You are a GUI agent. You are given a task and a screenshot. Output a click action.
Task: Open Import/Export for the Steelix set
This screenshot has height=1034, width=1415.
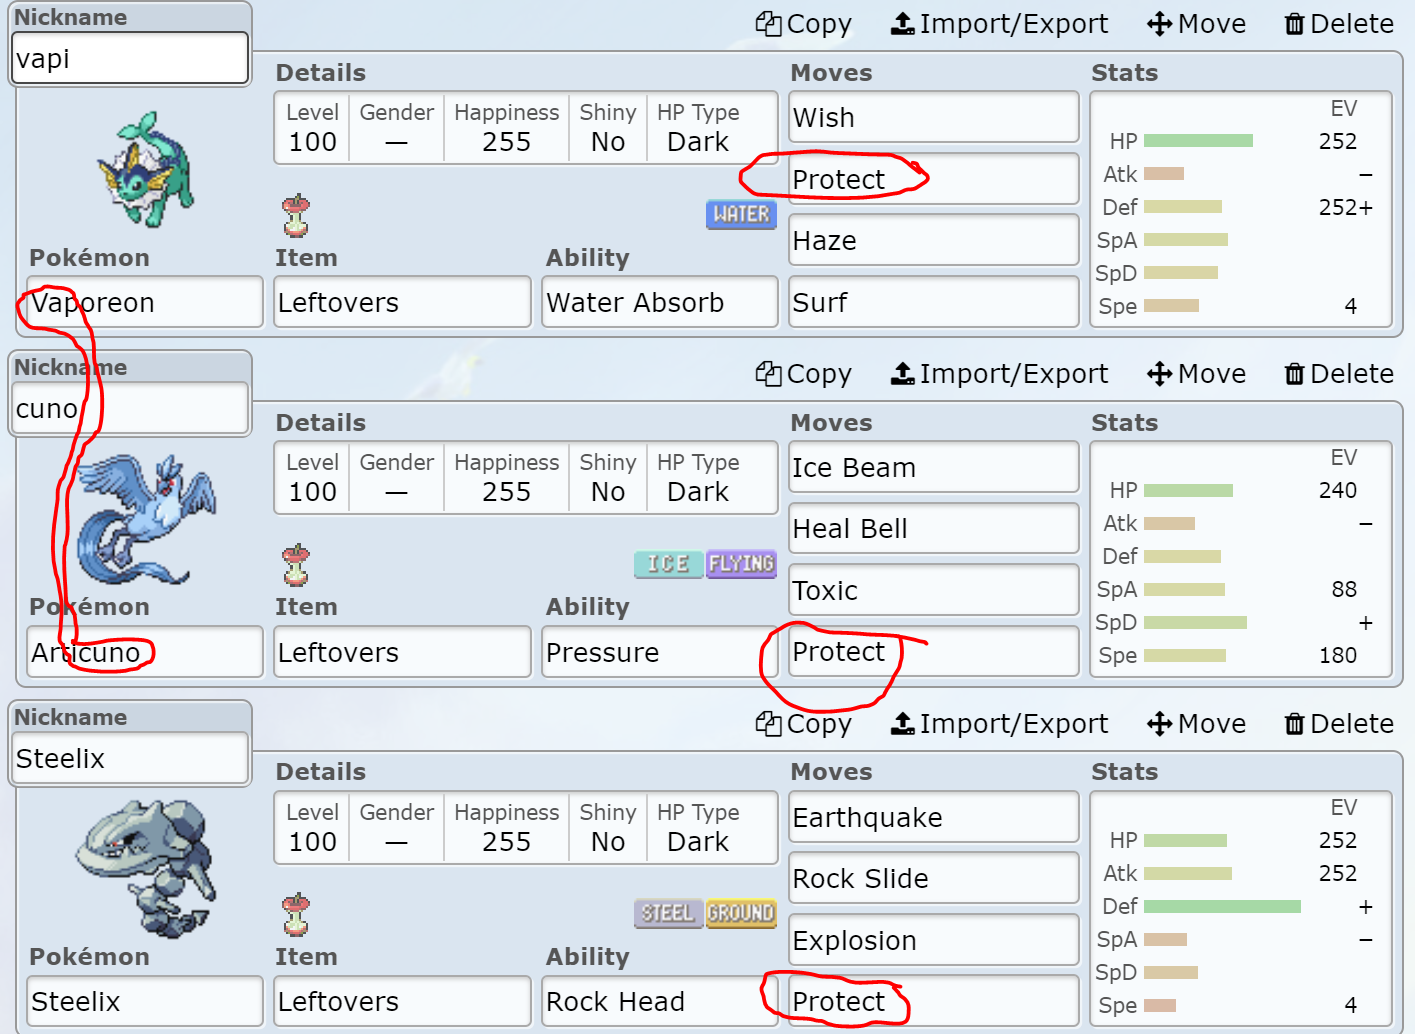pyautogui.click(x=999, y=724)
